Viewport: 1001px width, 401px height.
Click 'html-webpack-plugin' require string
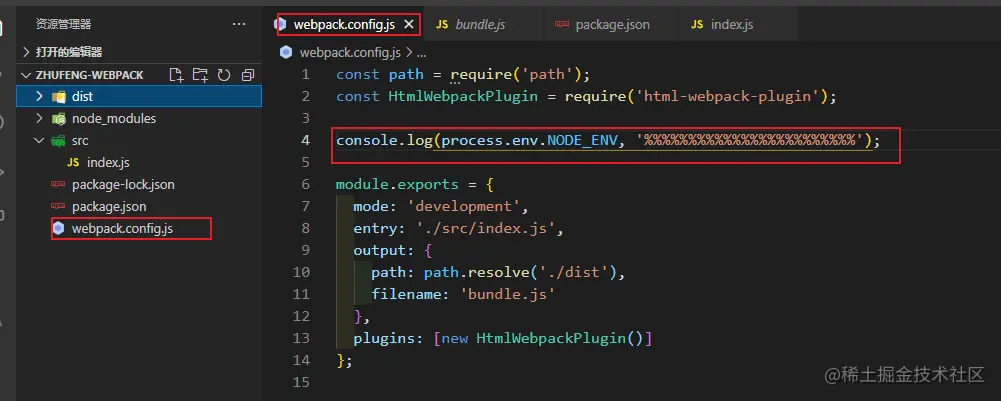[x=728, y=96]
